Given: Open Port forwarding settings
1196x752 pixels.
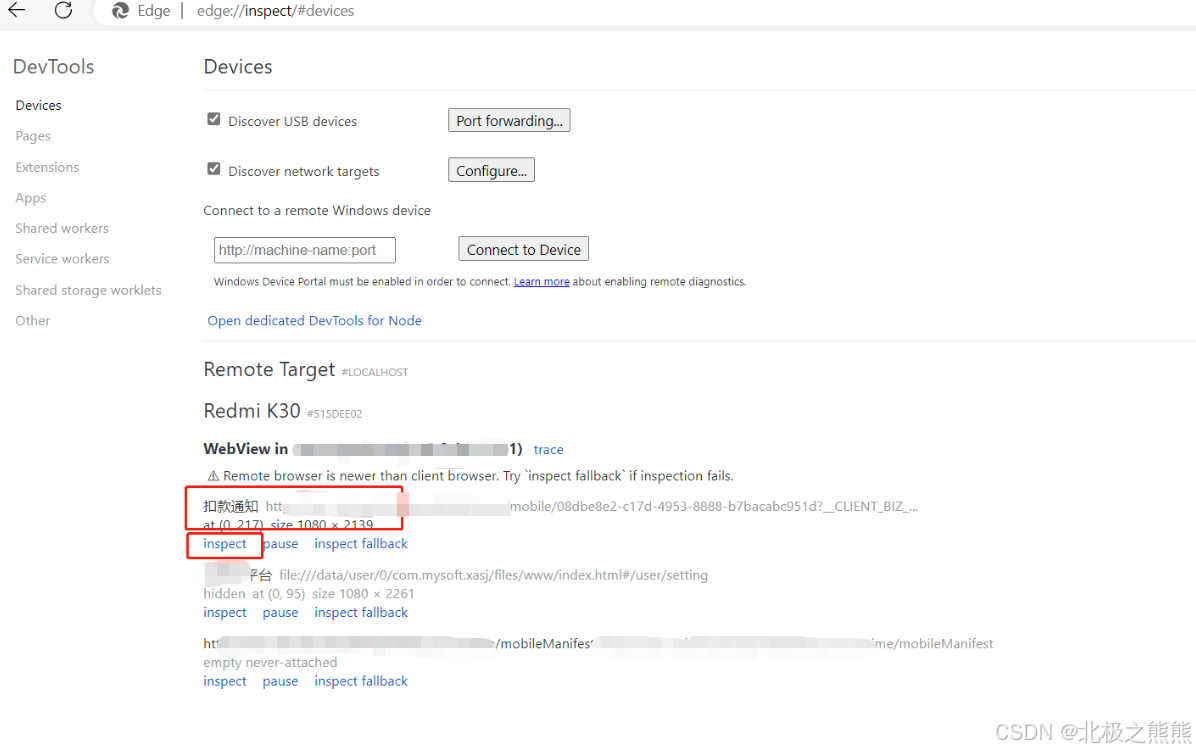Looking at the screenshot, I should click(x=509, y=121).
